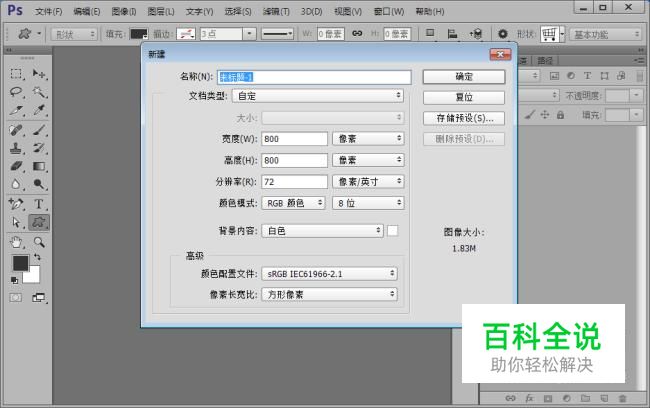This screenshot has width=650, height=408.
Task: Select the Blur droplet tool
Action: click(16, 184)
